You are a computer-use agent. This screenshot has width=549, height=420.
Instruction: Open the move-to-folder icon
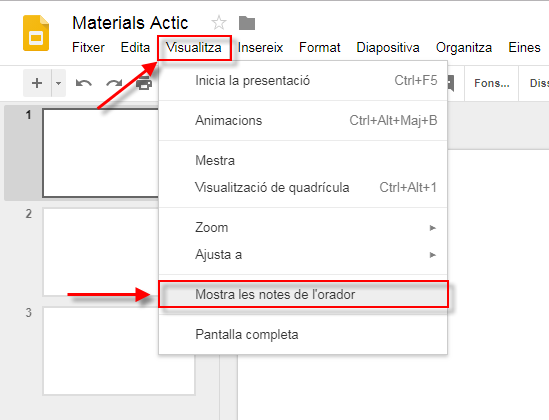pyautogui.click(x=247, y=23)
